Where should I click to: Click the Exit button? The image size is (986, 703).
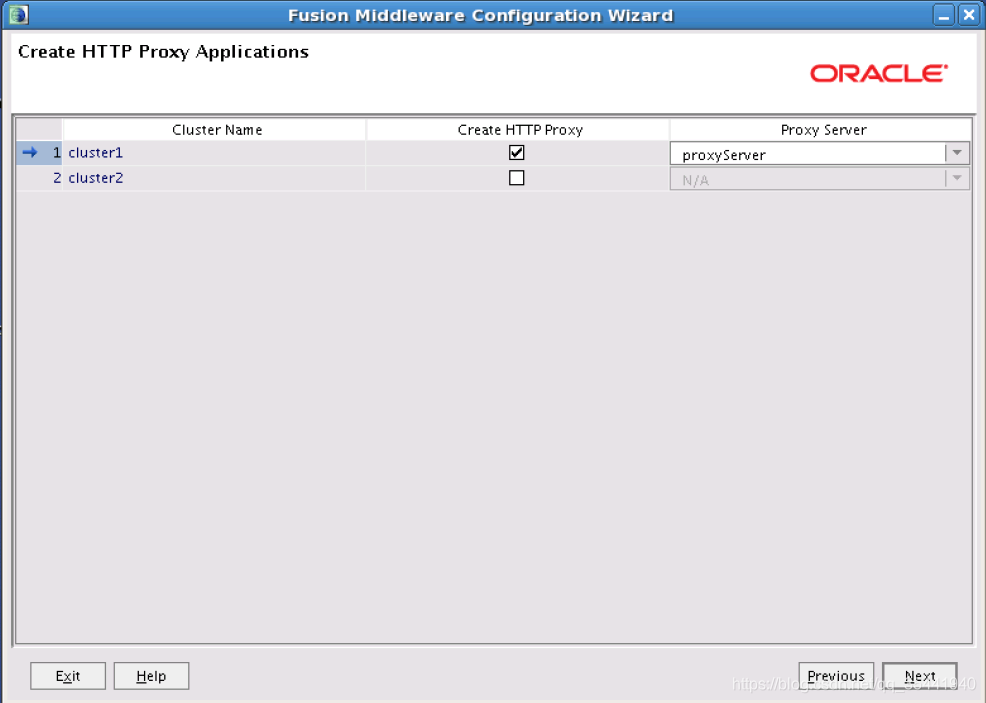tap(68, 676)
